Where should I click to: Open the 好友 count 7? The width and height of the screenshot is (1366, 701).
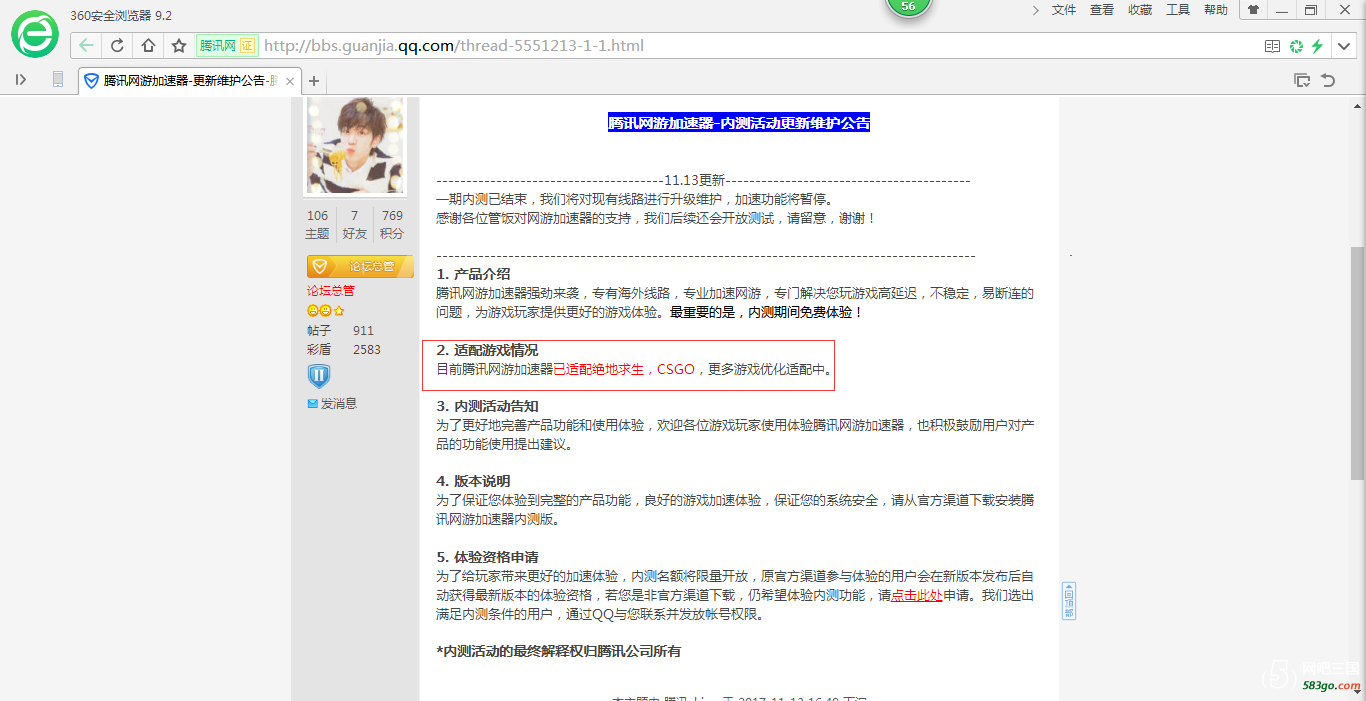point(355,224)
